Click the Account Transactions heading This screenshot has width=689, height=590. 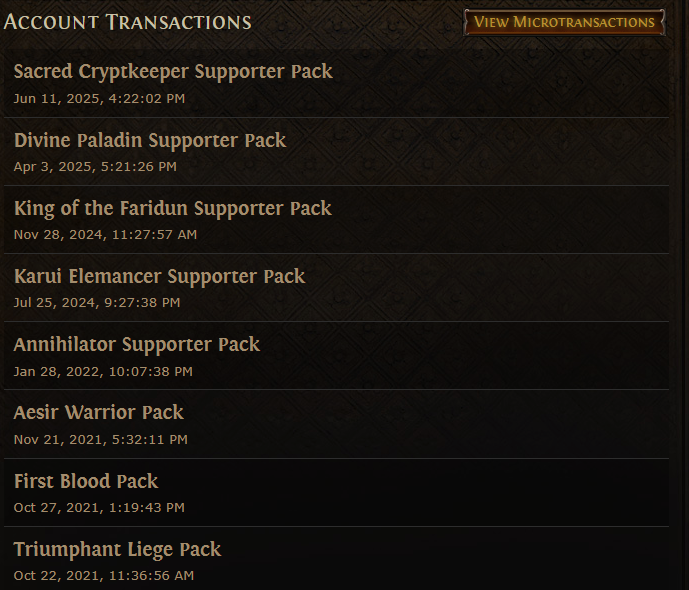(x=128, y=21)
